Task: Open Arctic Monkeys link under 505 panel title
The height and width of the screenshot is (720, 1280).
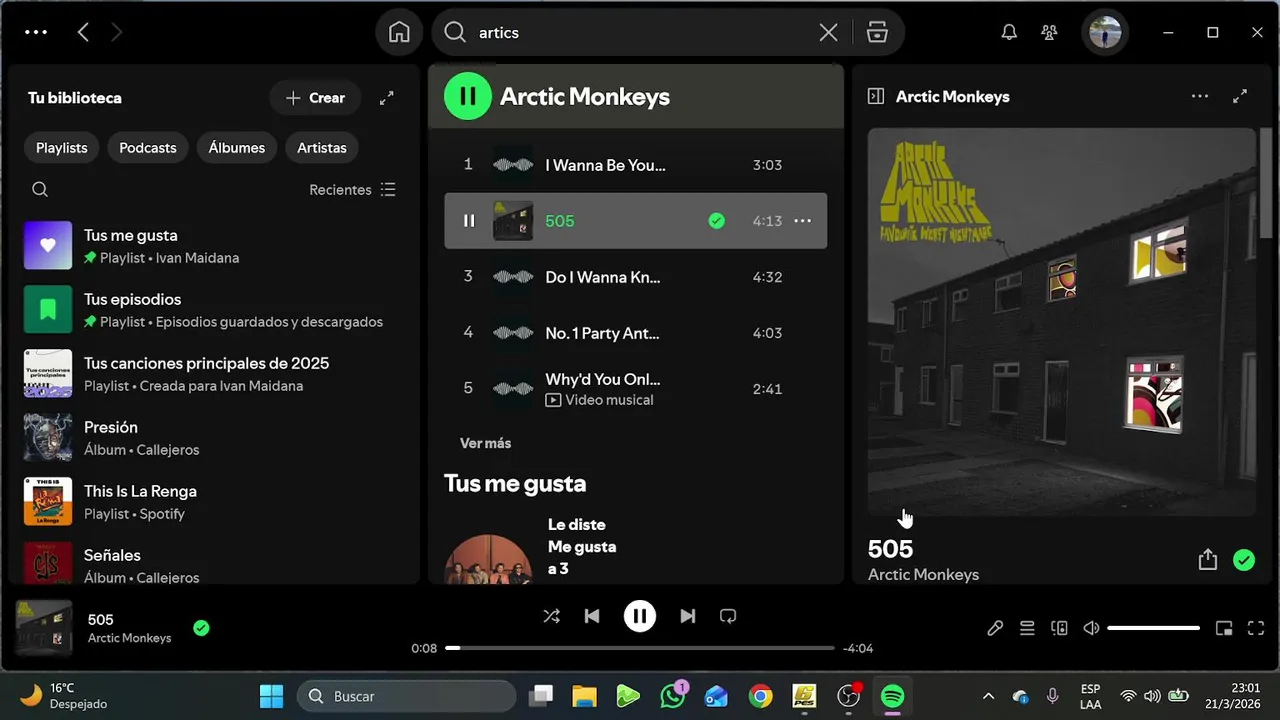Action: pyautogui.click(x=923, y=575)
